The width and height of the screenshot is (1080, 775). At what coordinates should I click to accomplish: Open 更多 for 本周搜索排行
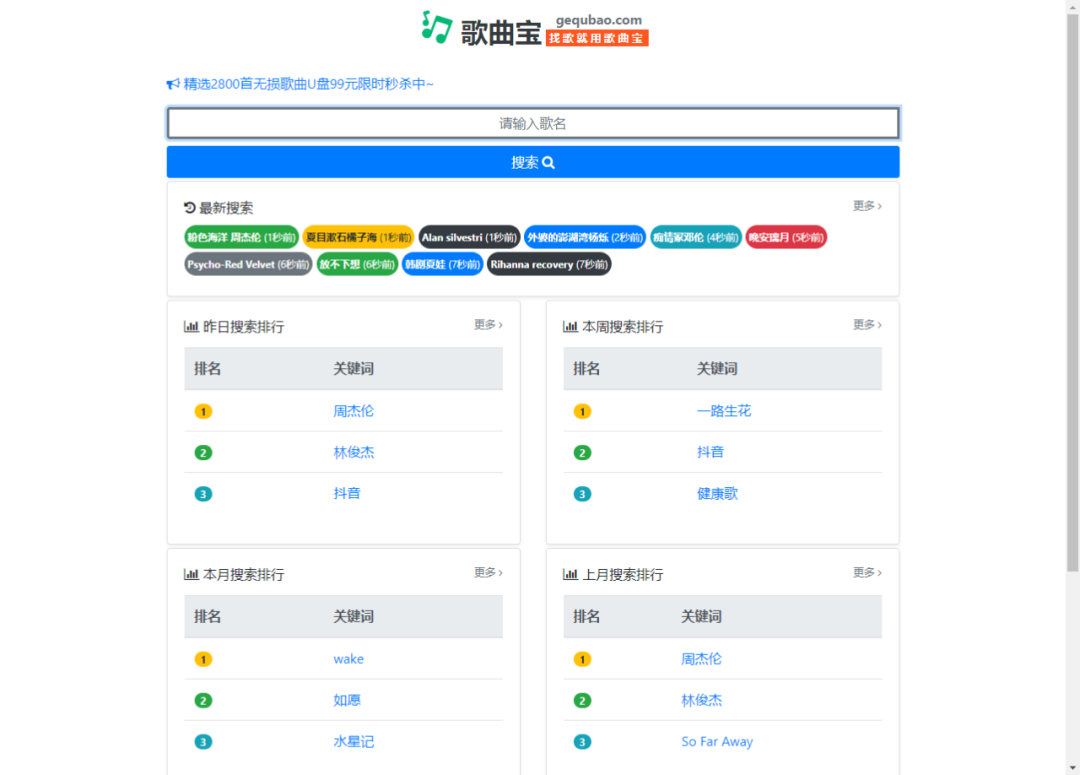(x=867, y=324)
